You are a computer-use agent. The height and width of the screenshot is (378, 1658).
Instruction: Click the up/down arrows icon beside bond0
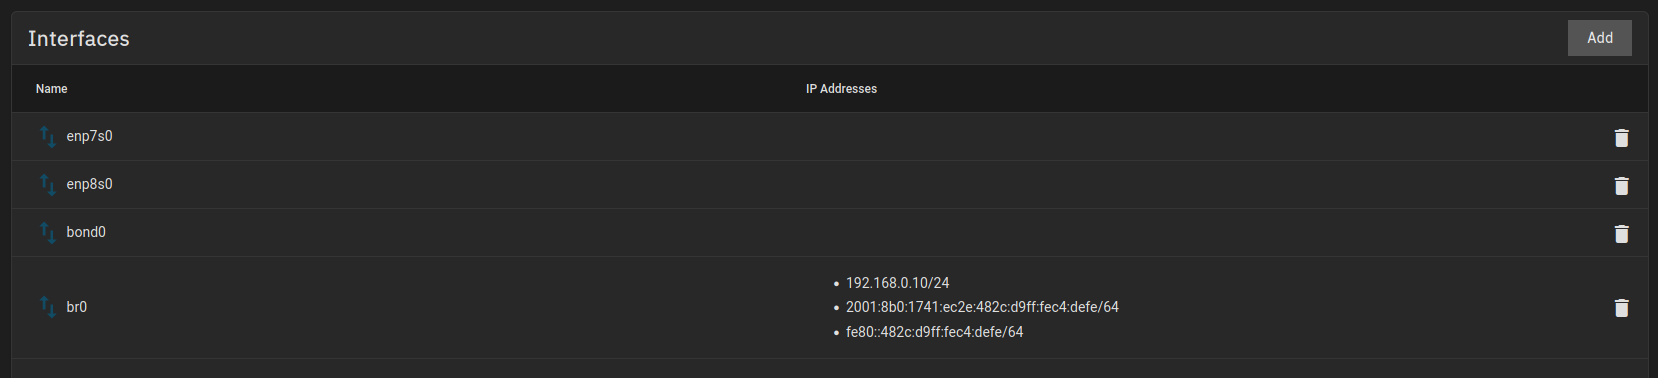click(x=47, y=232)
